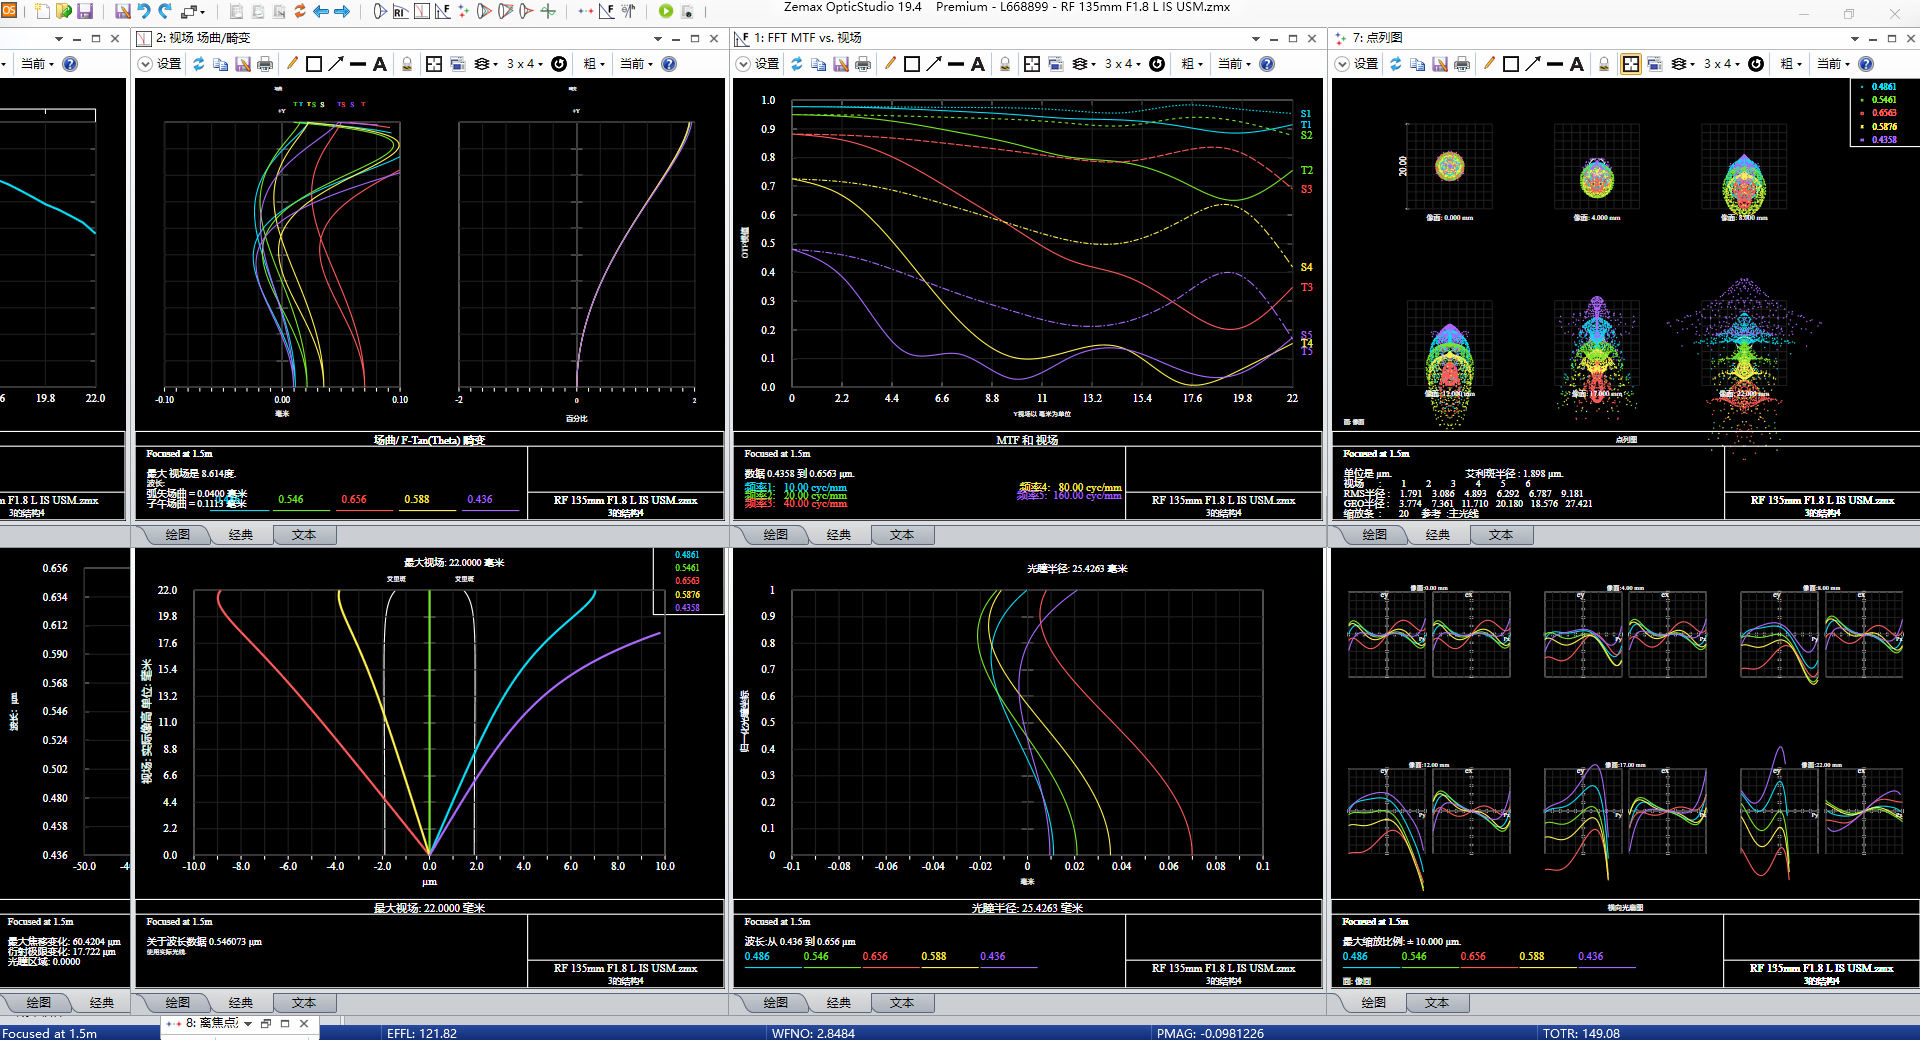
Task: Refresh the field curvature window
Action: pyautogui.click(x=199, y=63)
